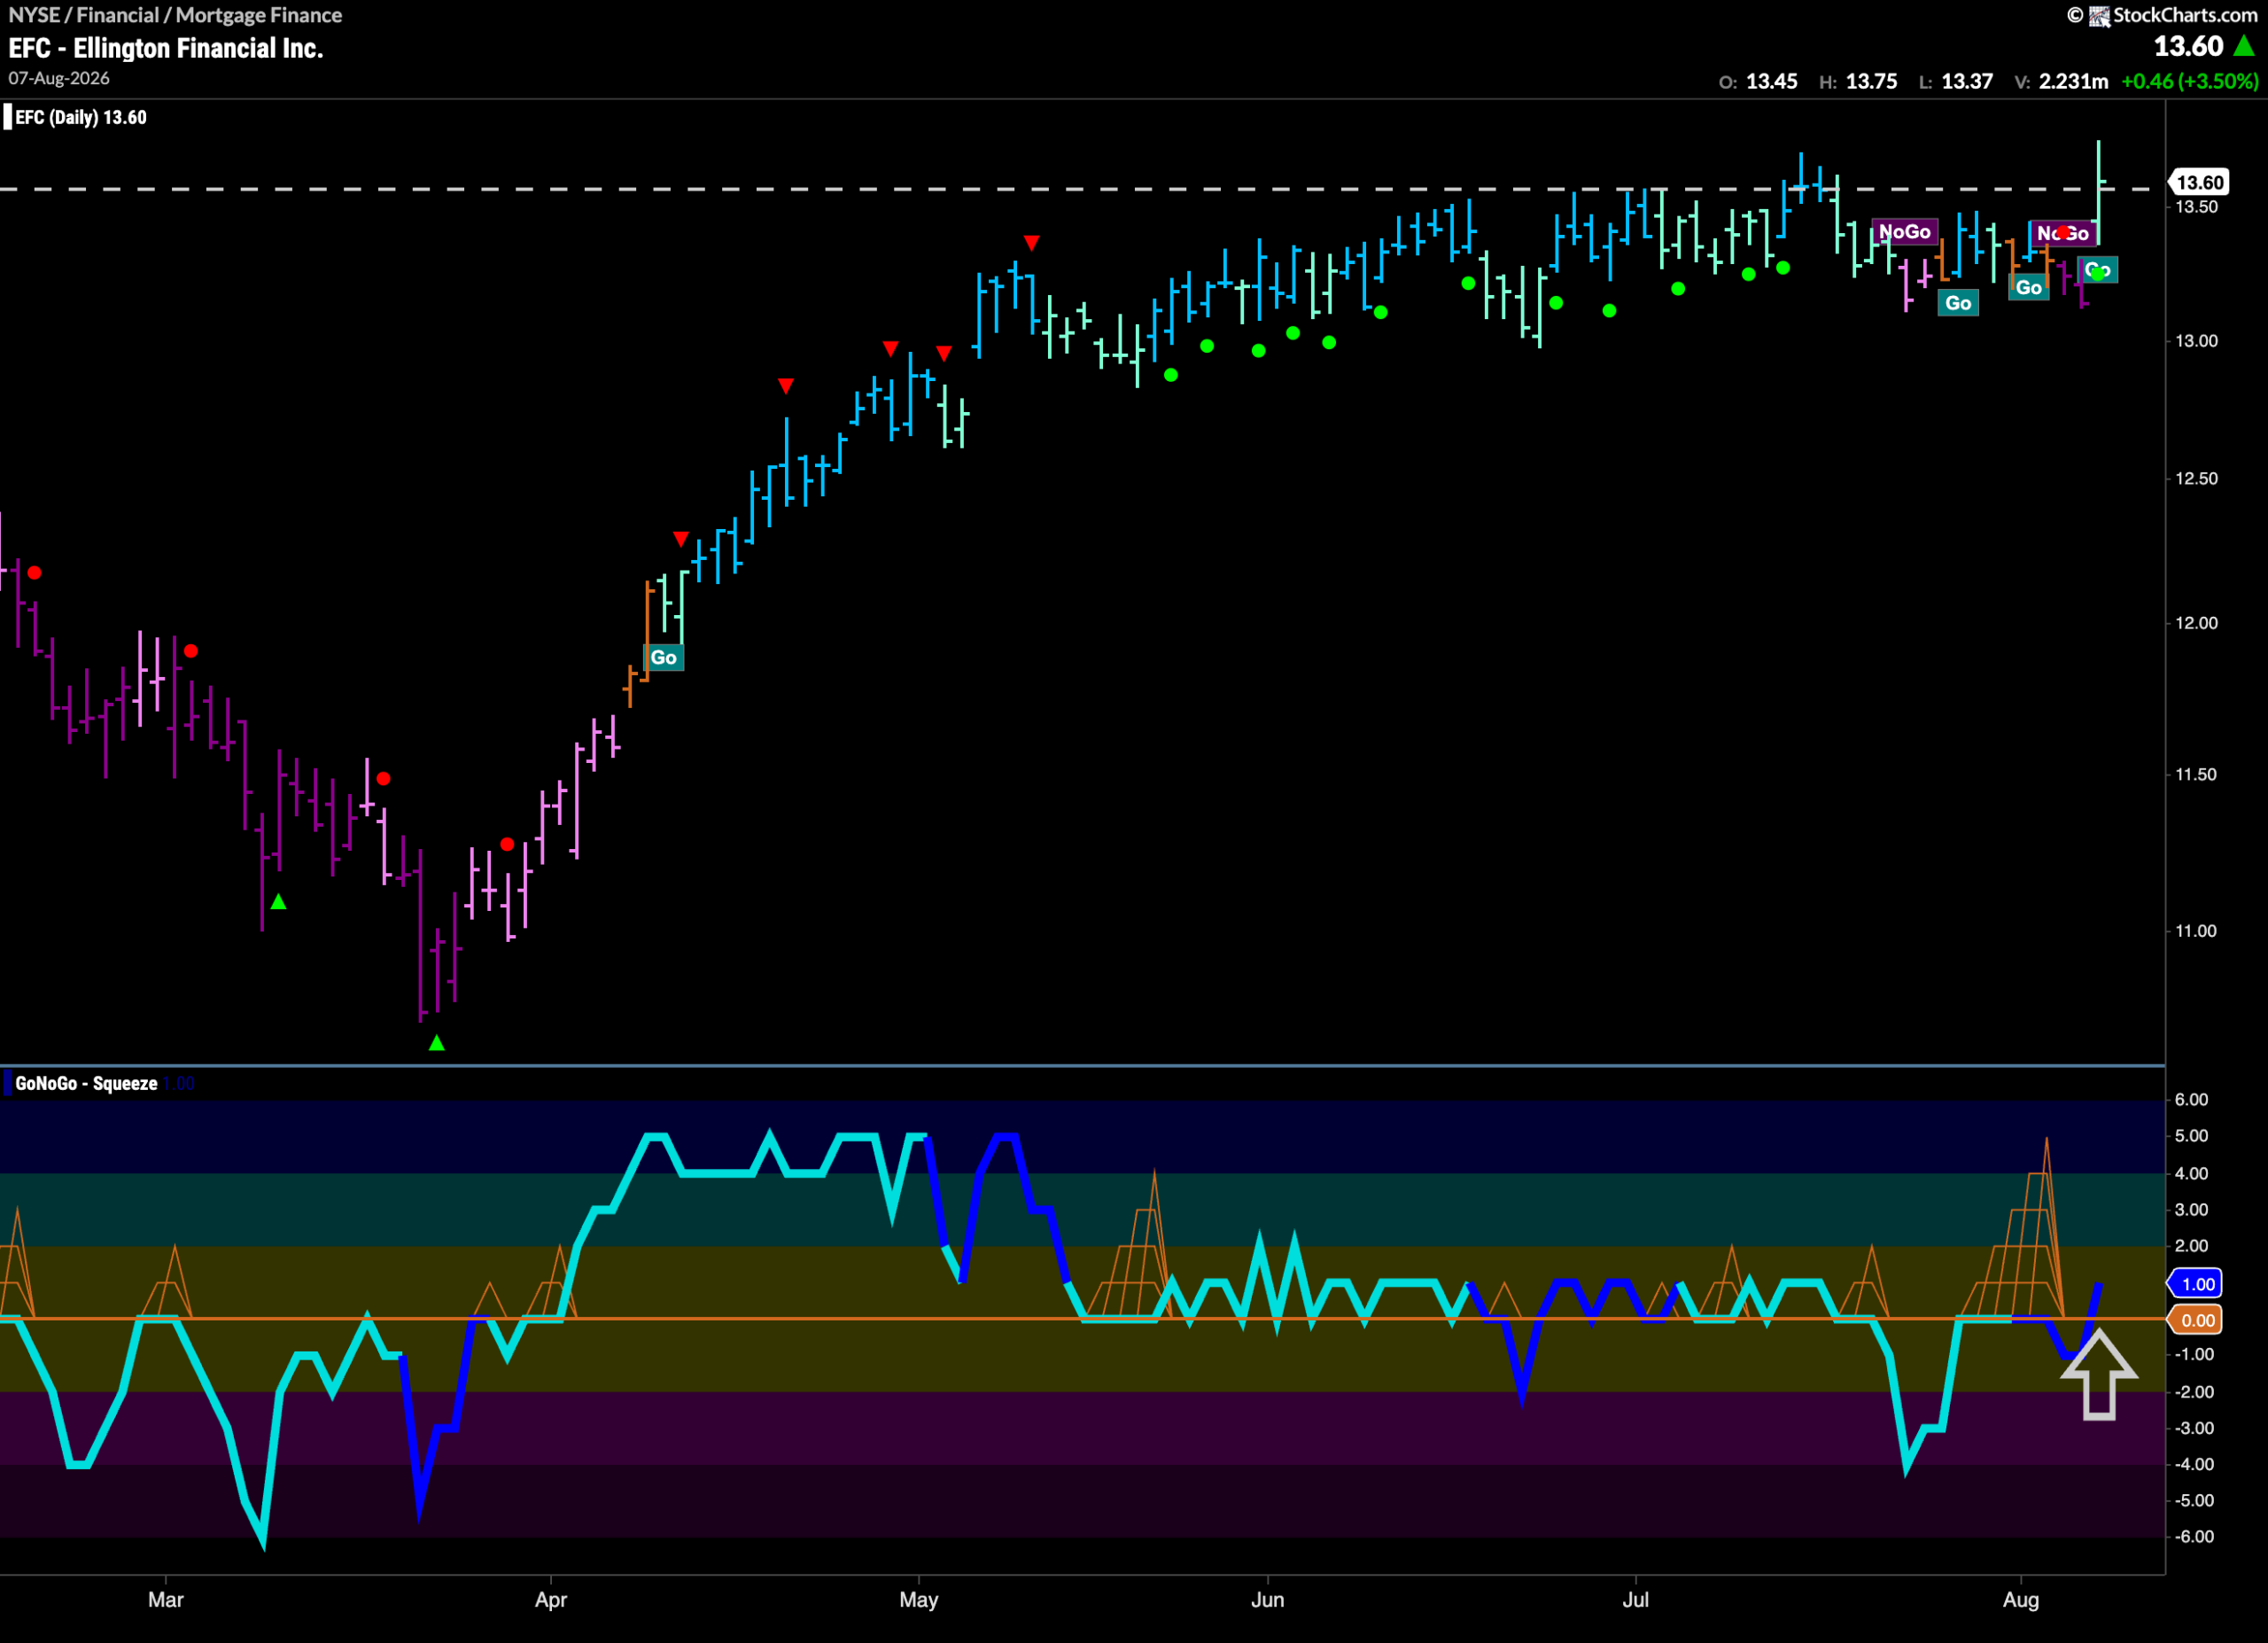Click the orange 0.00 zero-line tag
The height and width of the screenshot is (1643, 2268).
click(2195, 1320)
